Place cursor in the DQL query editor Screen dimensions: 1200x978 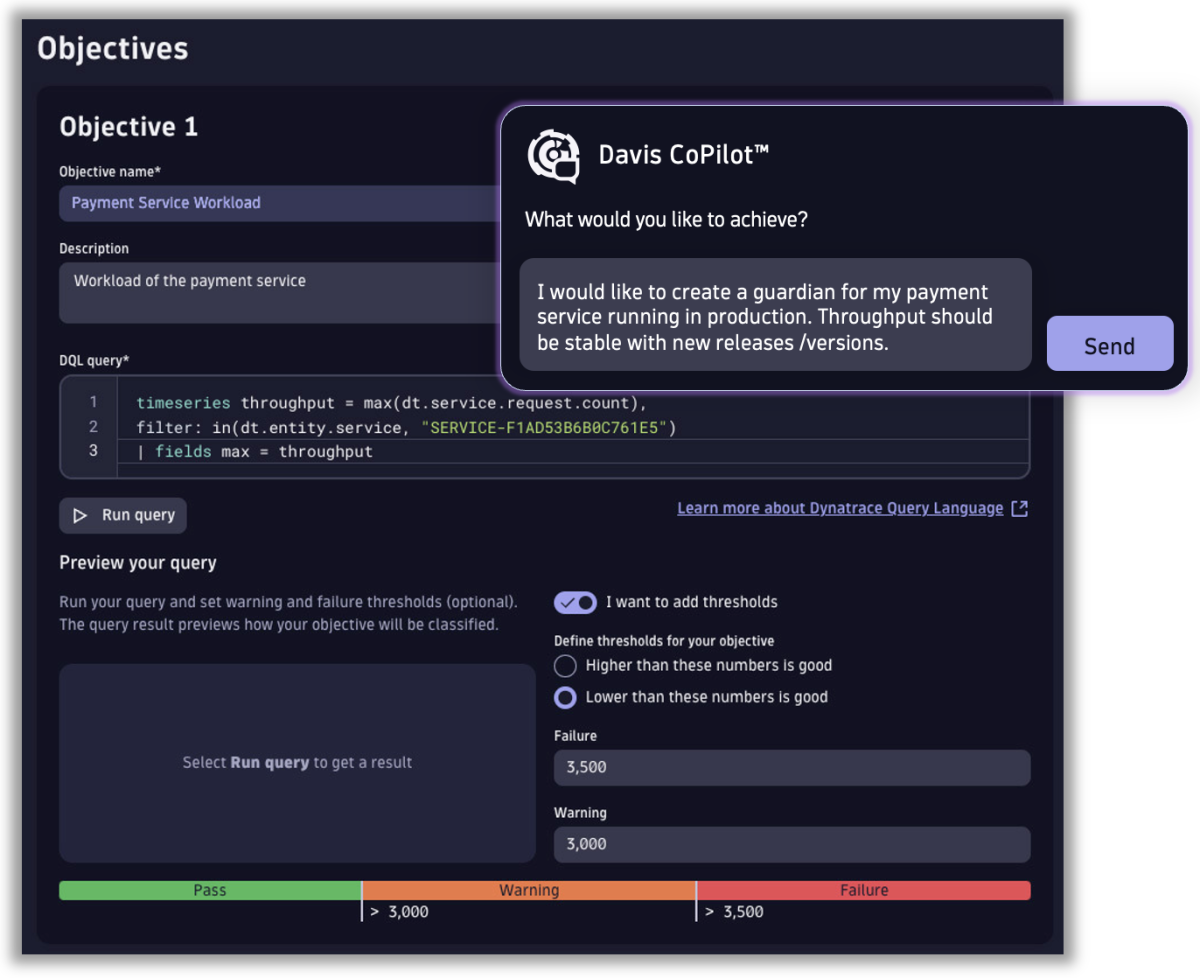pos(400,427)
